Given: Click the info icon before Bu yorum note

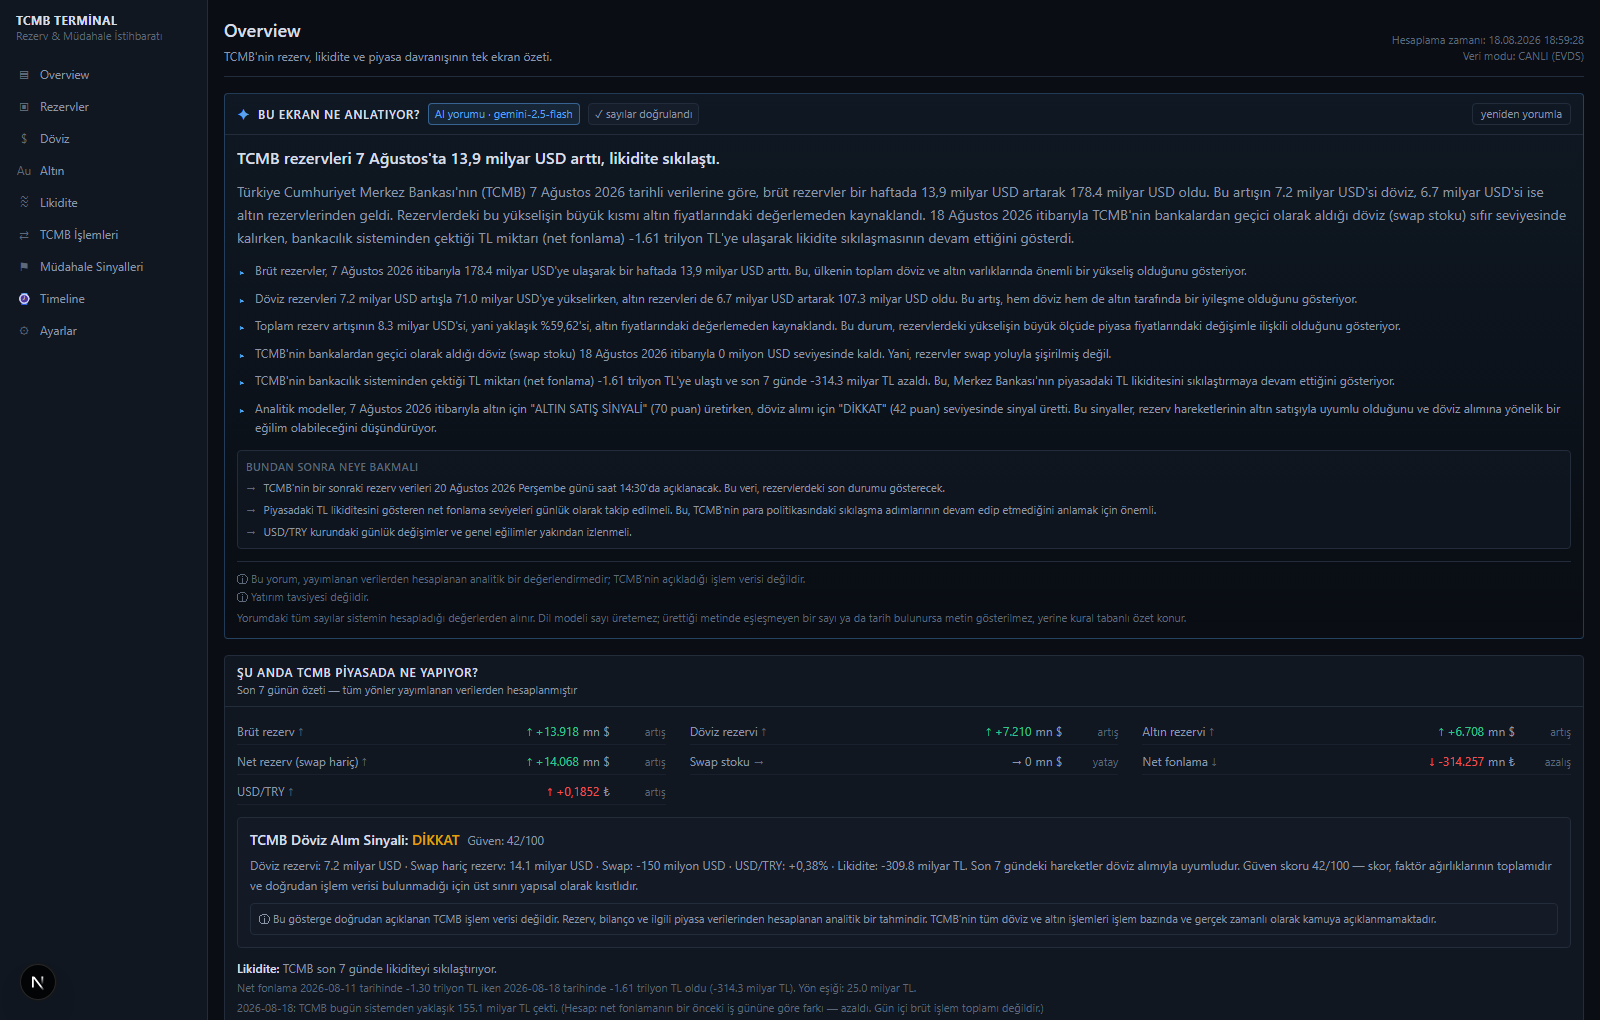Looking at the screenshot, I should tap(242, 579).
